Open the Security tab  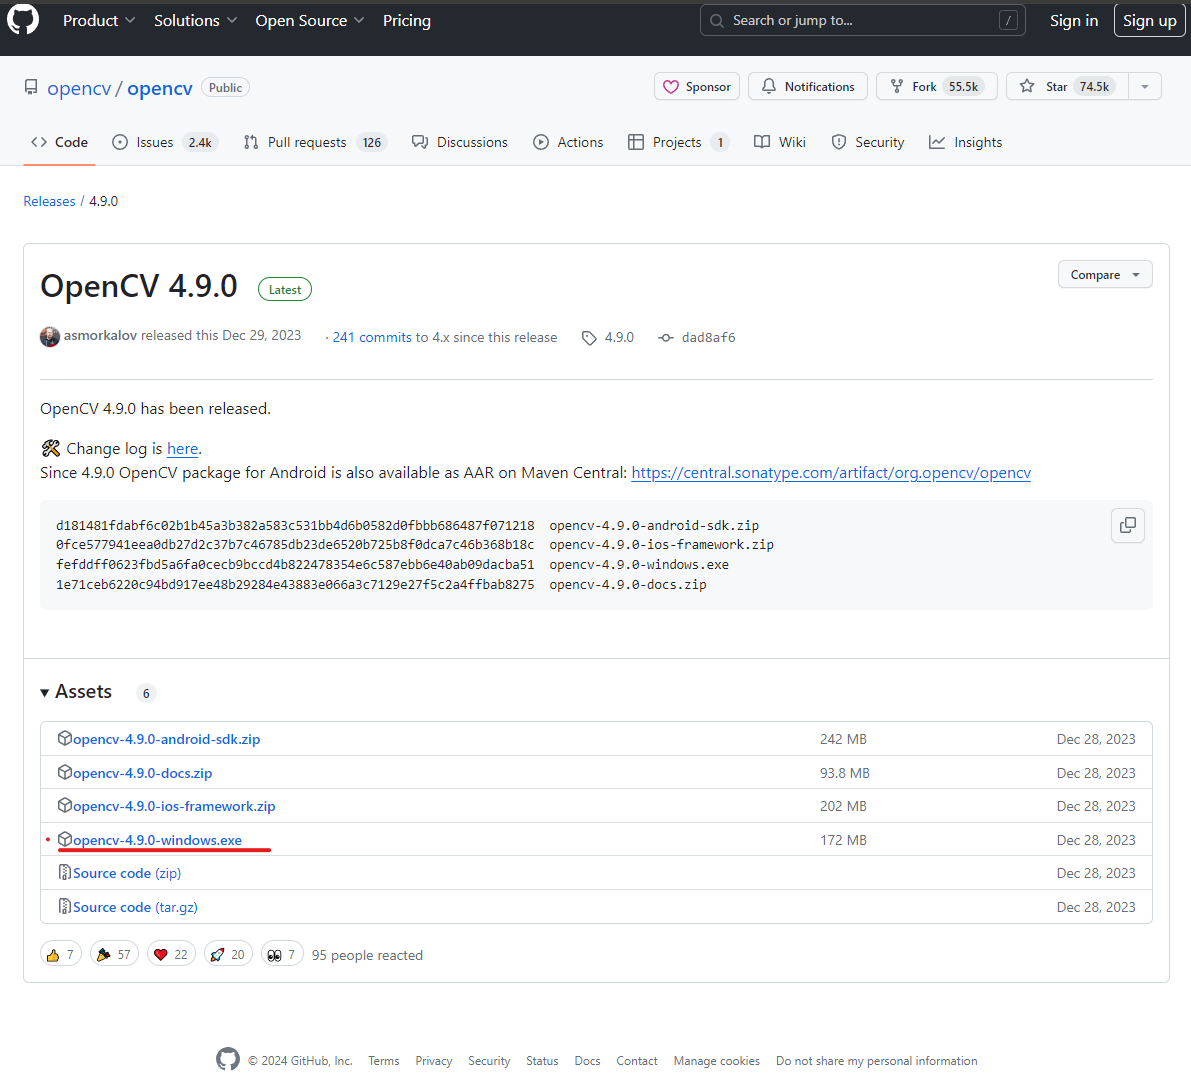(x=867, y=142)
